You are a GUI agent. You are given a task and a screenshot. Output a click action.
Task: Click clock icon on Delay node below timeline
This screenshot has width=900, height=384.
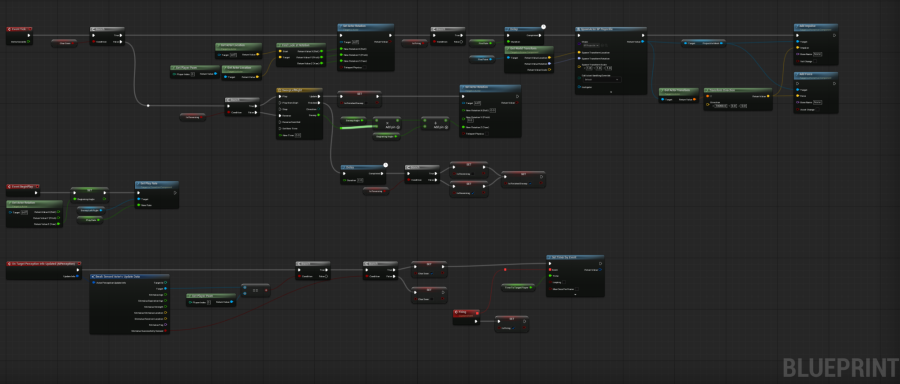pyautogui.click(x=386, y=165)
